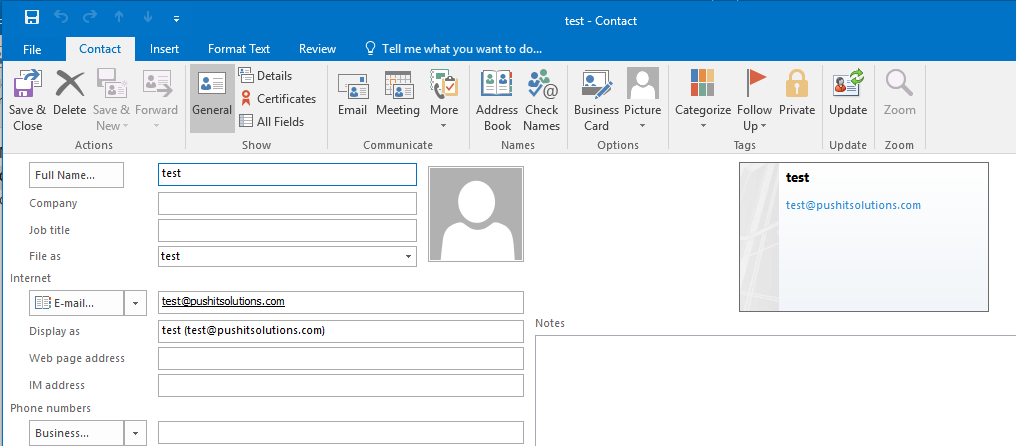Click the IM address field

pyautogui.click(x=341, y=385)
